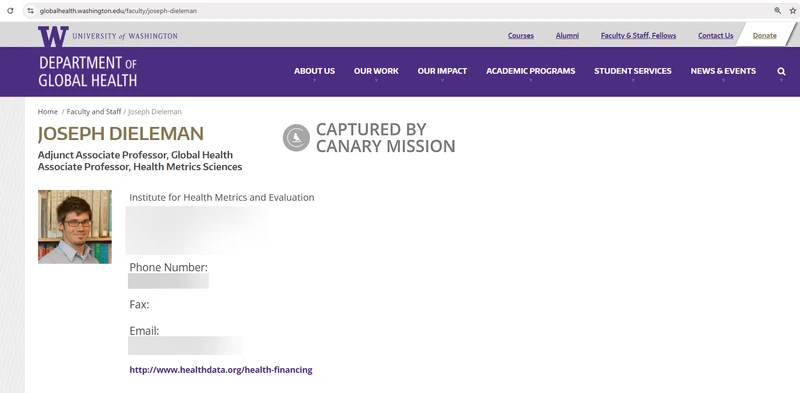Click the 'Fax:' label
Image resolution: width=800 pixels, height=393 pixels.
point(139,305)
